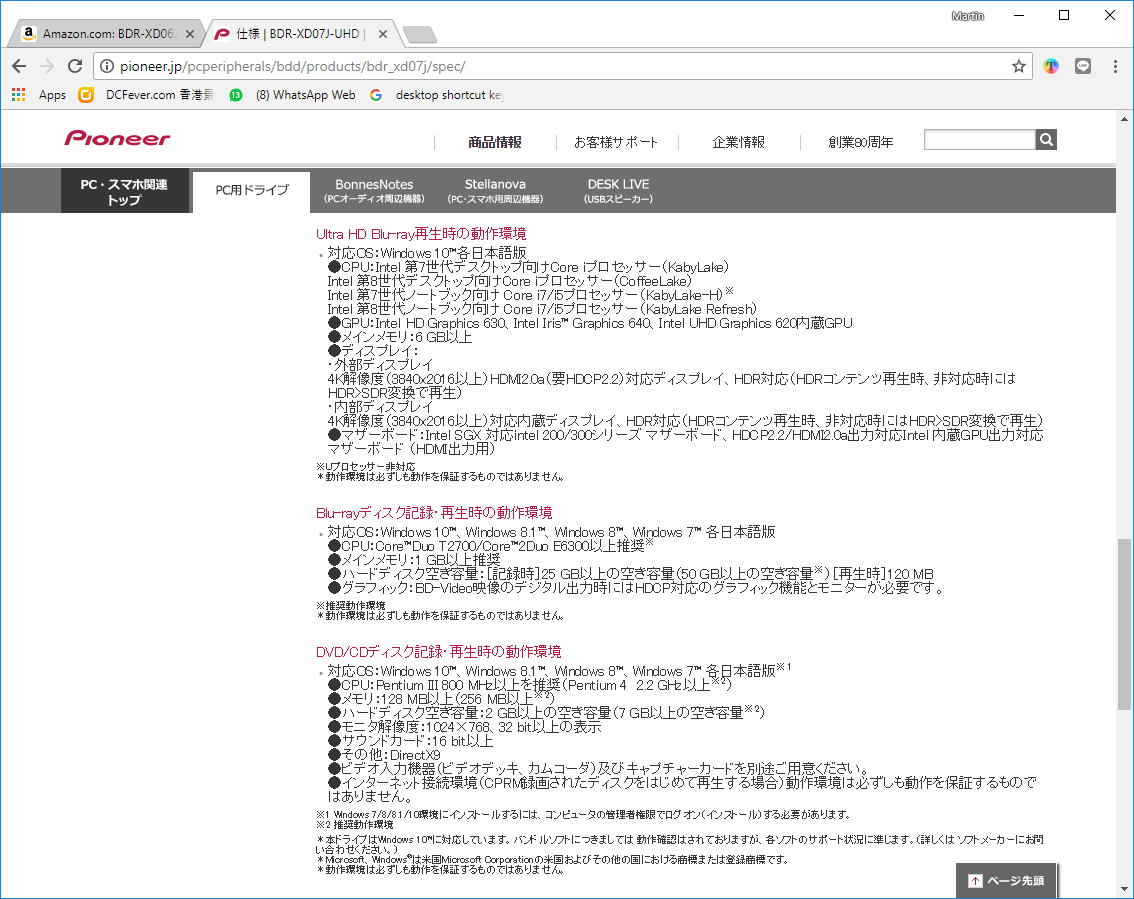Click the line モニタ解像度：1024×768

click(x=464, y=727)
